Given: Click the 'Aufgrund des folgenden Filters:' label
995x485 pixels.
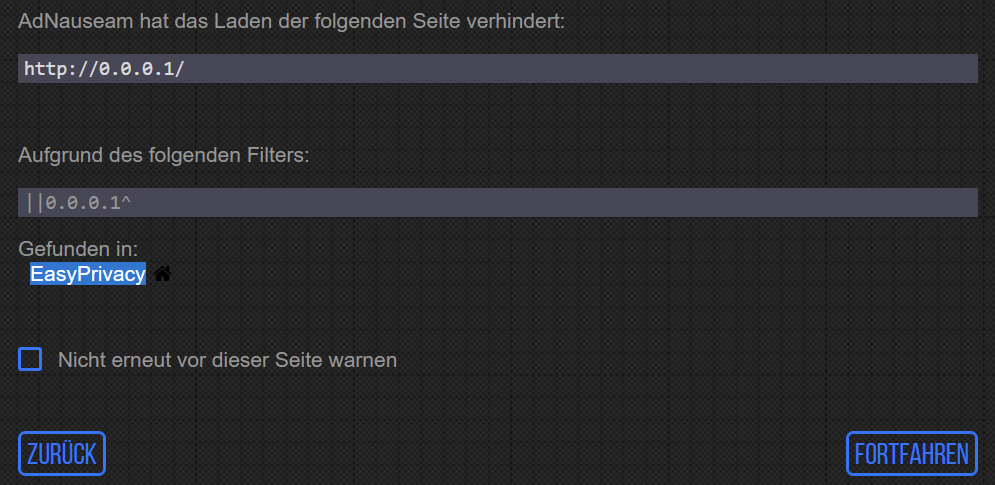Looking at the screenshot, I should [165, 155].
